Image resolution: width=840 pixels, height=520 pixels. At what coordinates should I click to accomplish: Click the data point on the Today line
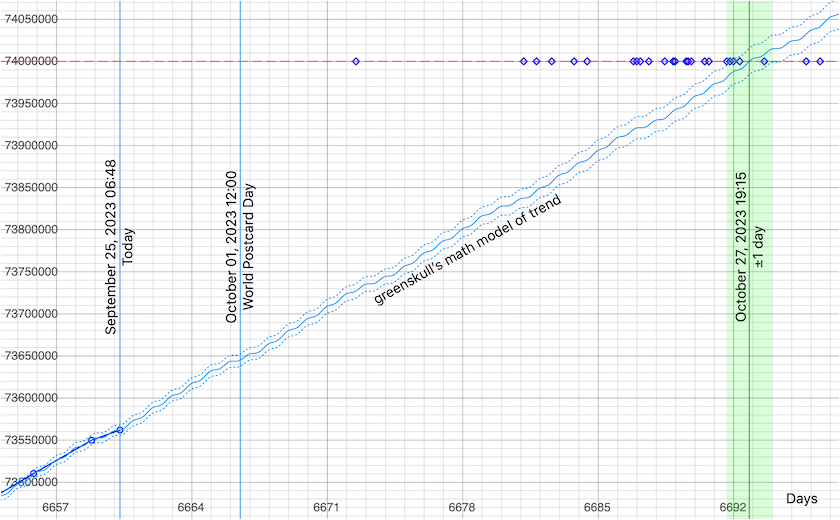pyautogui.click(x=120, y=430)
